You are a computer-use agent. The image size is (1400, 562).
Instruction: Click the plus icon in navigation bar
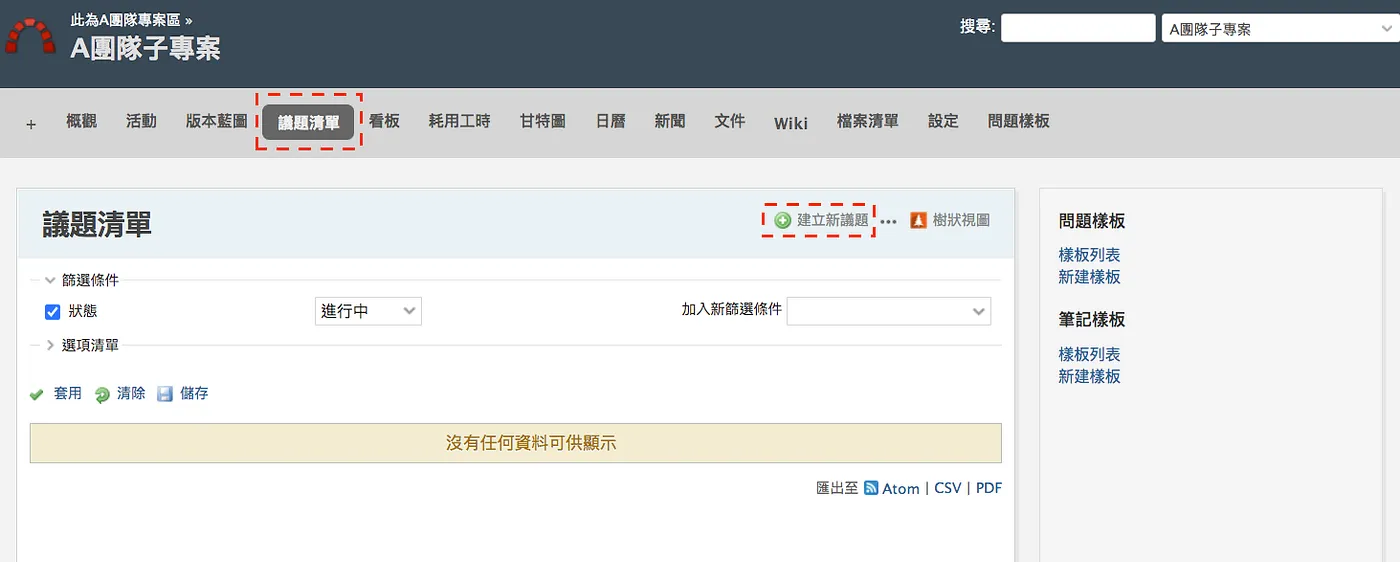coord(31,124)
